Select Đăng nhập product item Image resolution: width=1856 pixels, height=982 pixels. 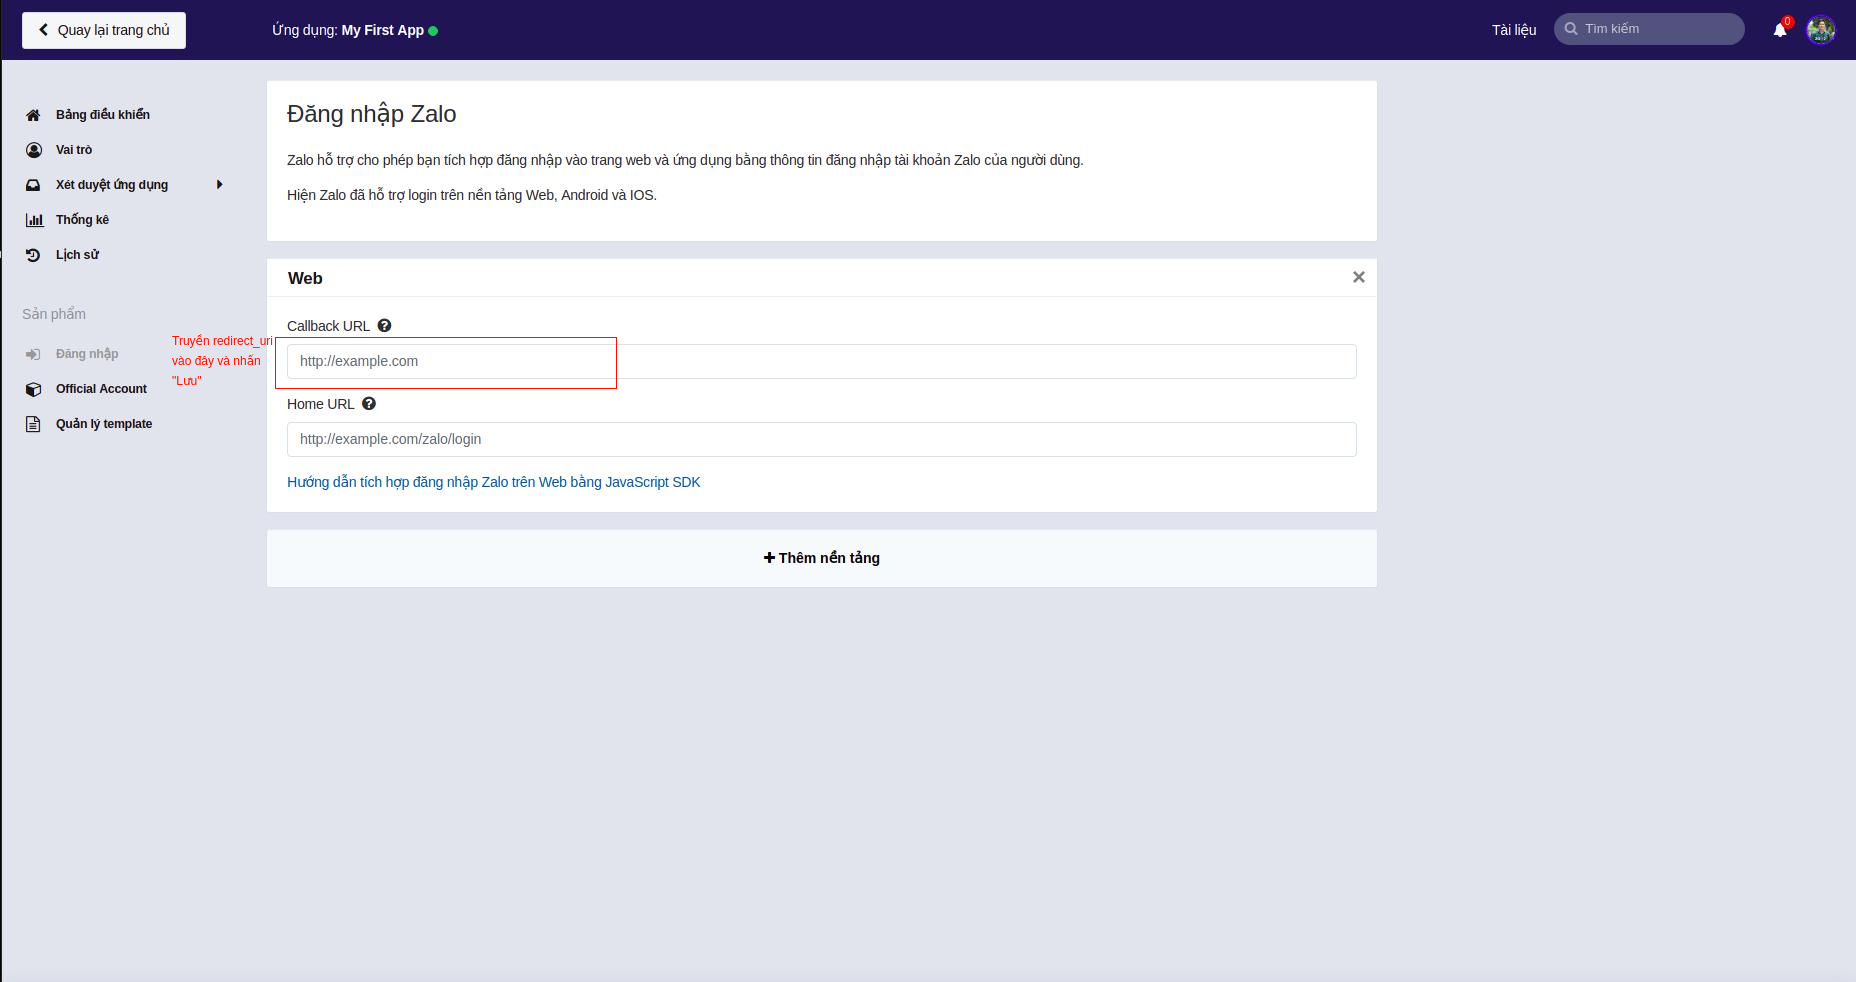pyautogui.click(x=87, y=354)
